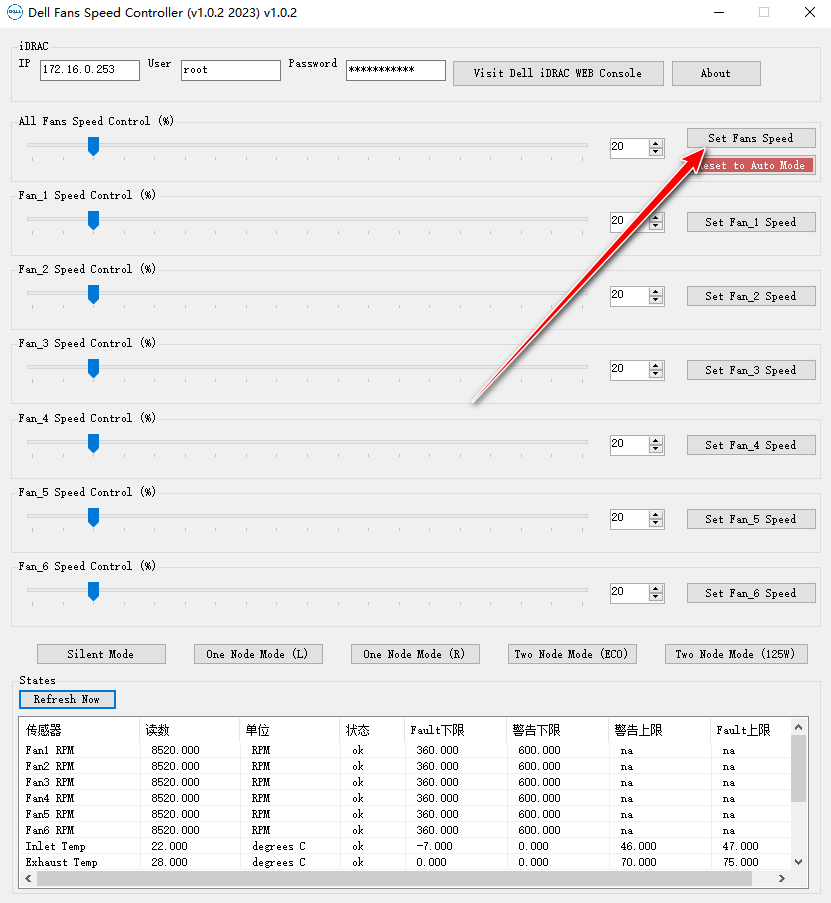
Task: Click the Fan_6 speed slider thumb
Action: [x=93, y=591]
